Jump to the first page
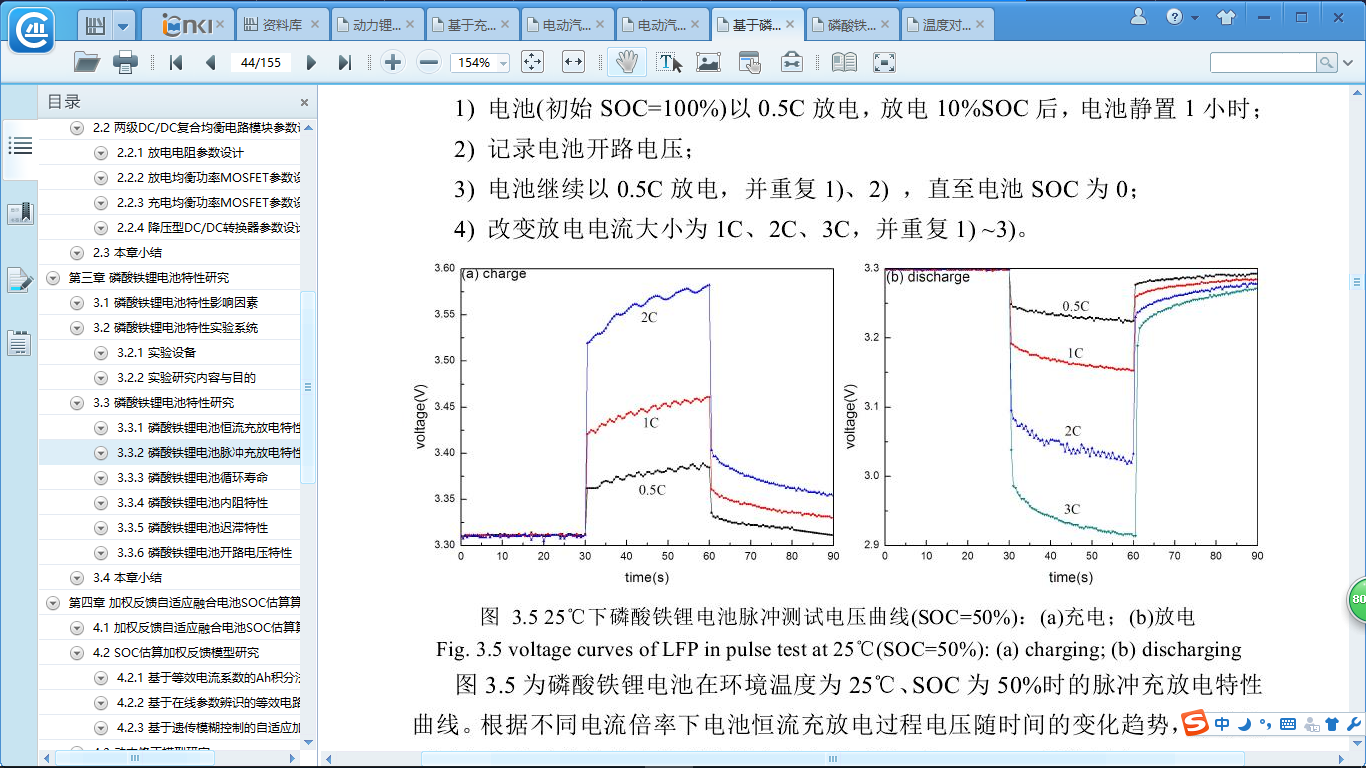The image size is (1366, 768). tap(176, 62)
